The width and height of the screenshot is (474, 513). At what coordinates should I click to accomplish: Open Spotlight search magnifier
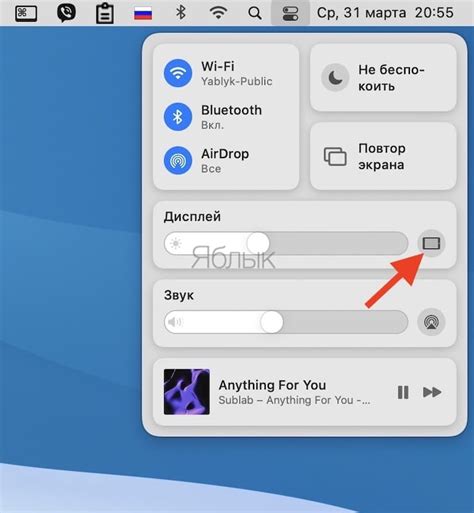point(255,13)
